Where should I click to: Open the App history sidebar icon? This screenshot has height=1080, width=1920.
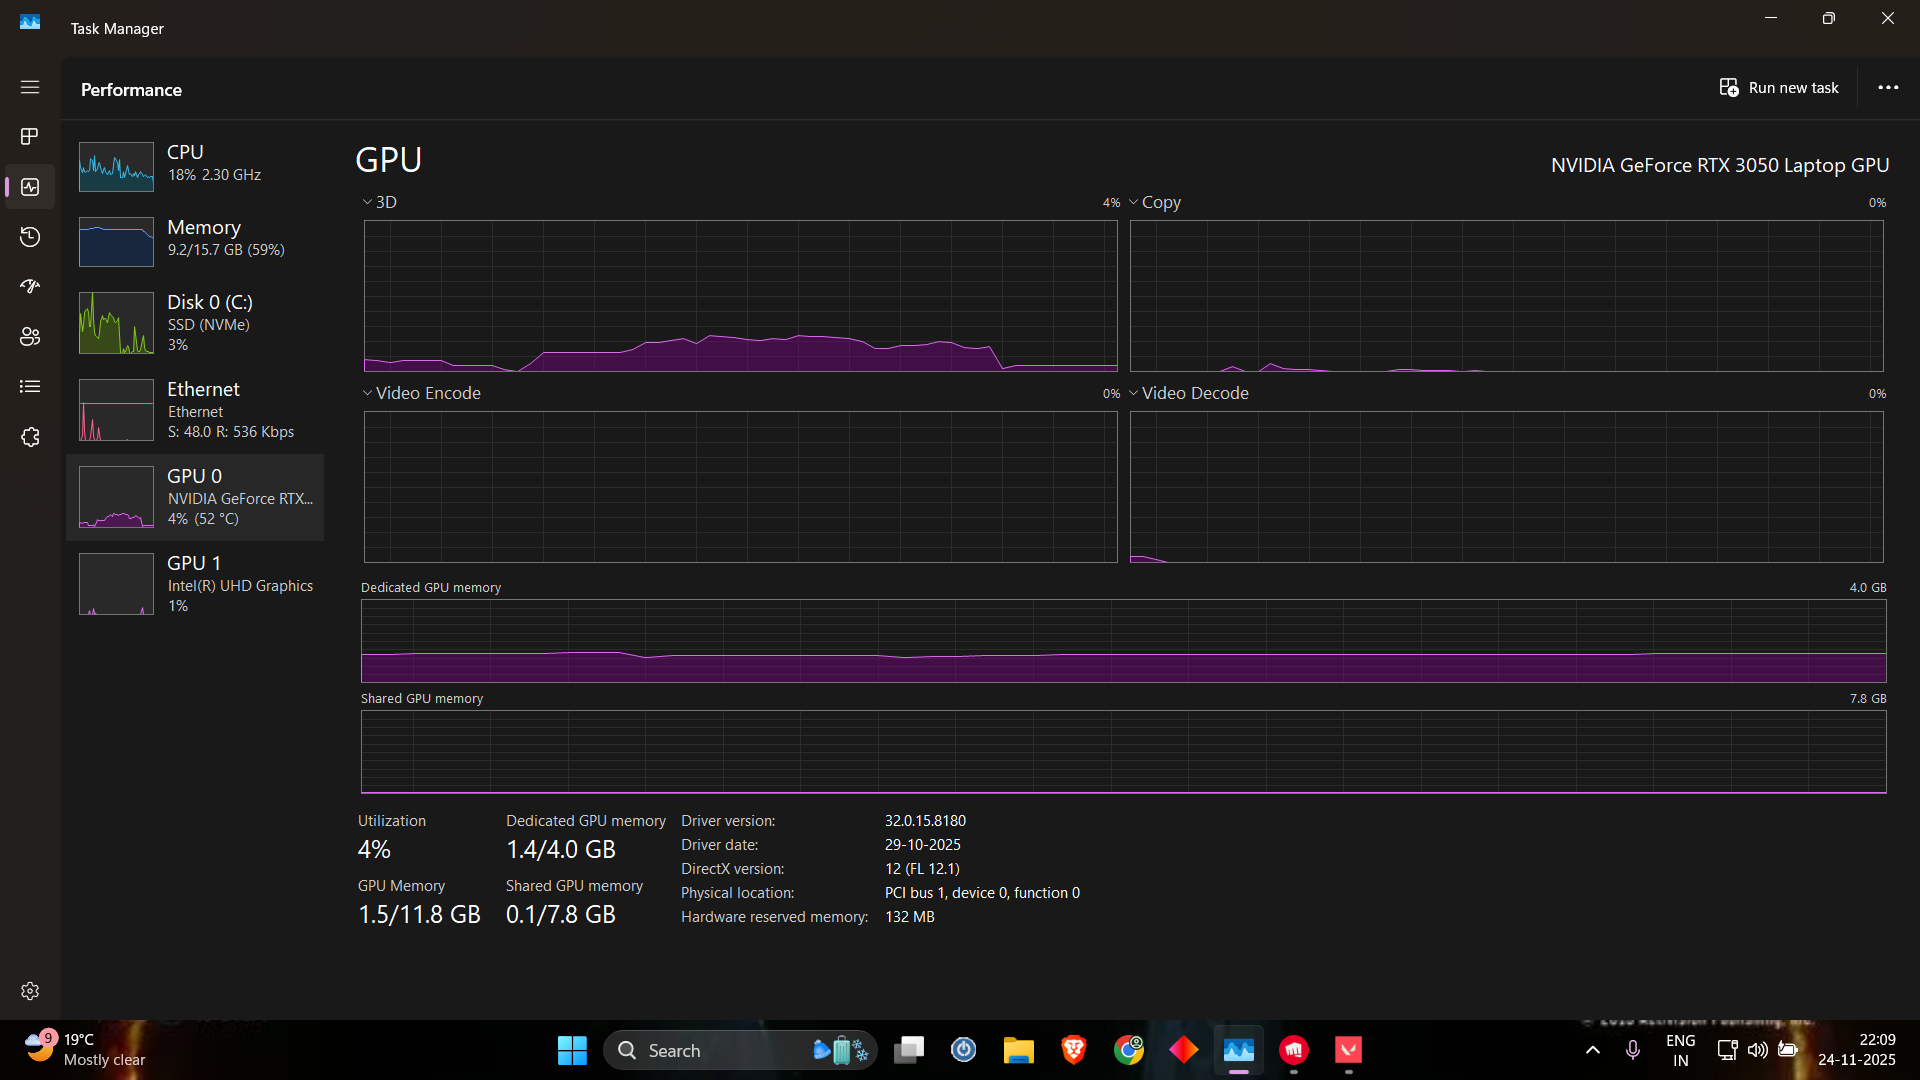(x=30, y=237)
